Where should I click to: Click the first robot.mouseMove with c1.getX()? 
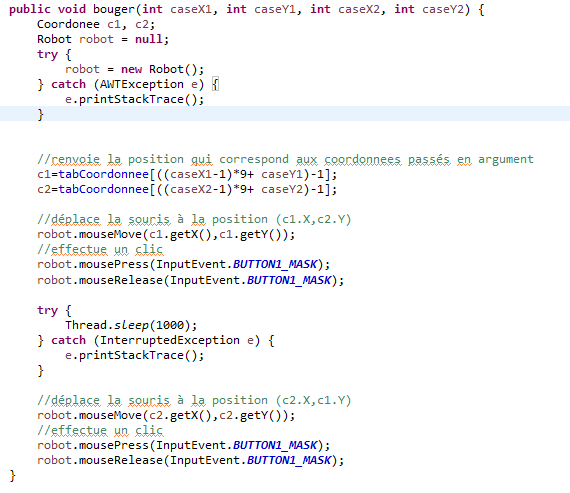(166, 235)
